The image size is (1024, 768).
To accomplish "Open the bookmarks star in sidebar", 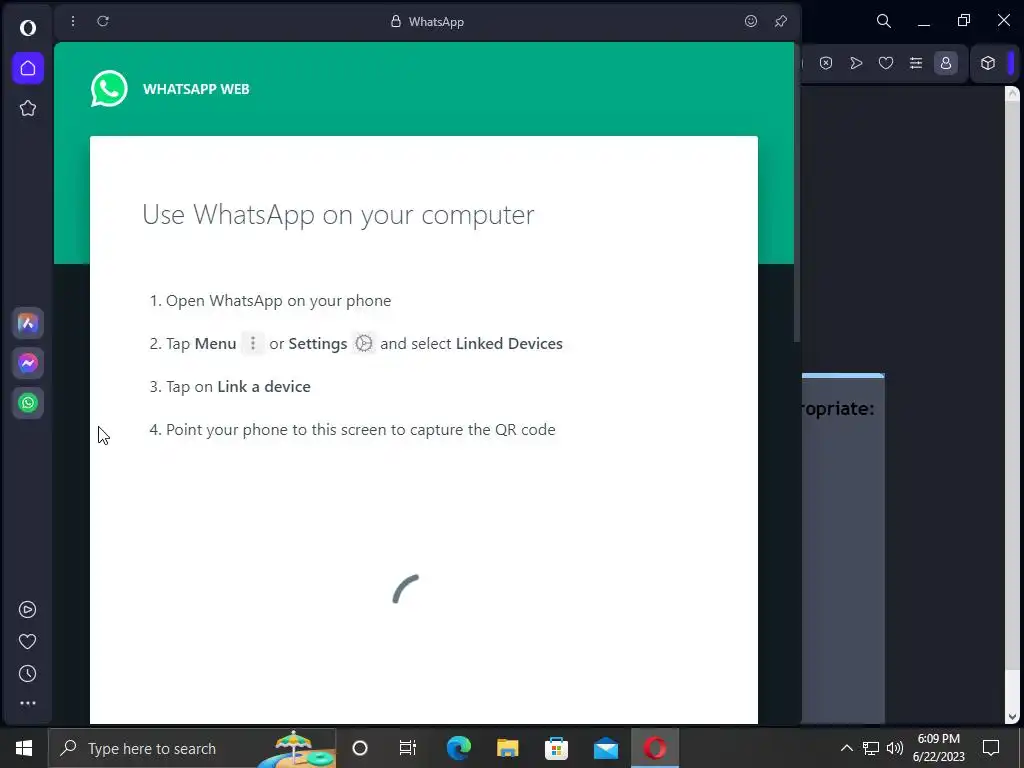I will [27, 108].
